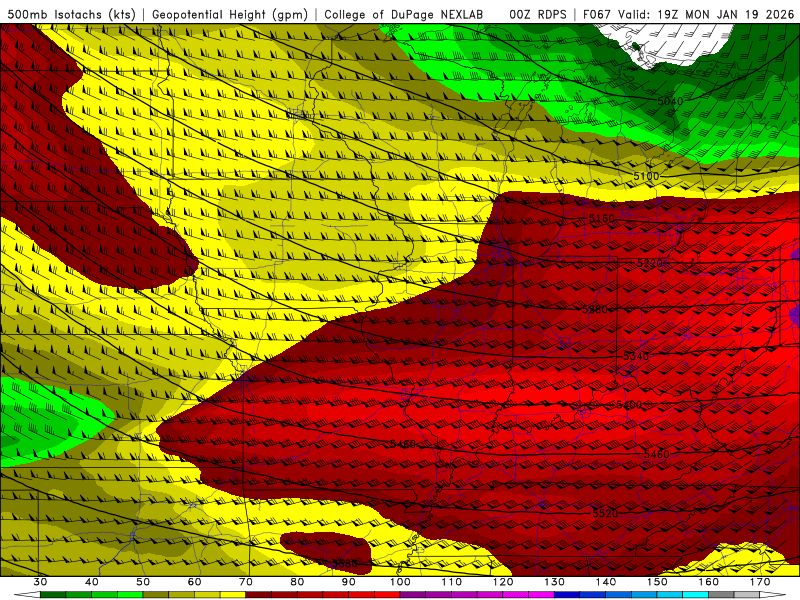Click the legend value 30
This screenshot has width=800, height=600.
[x=40, y=582]
